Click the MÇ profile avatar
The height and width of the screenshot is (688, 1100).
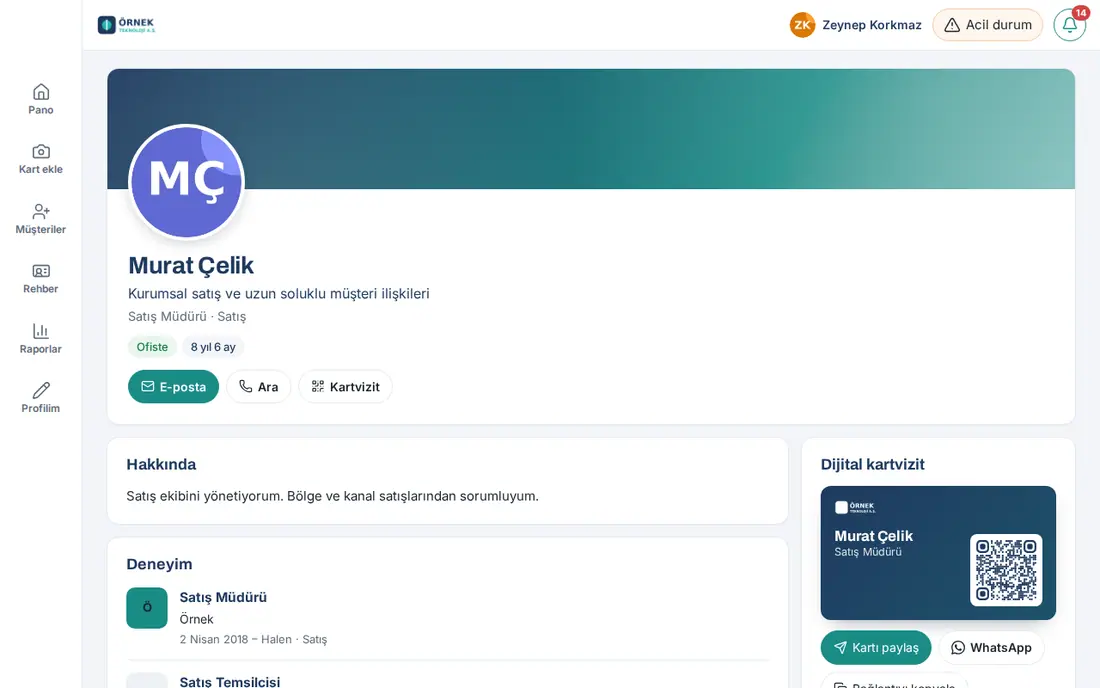pyautogui.click(x=187, y=182)
